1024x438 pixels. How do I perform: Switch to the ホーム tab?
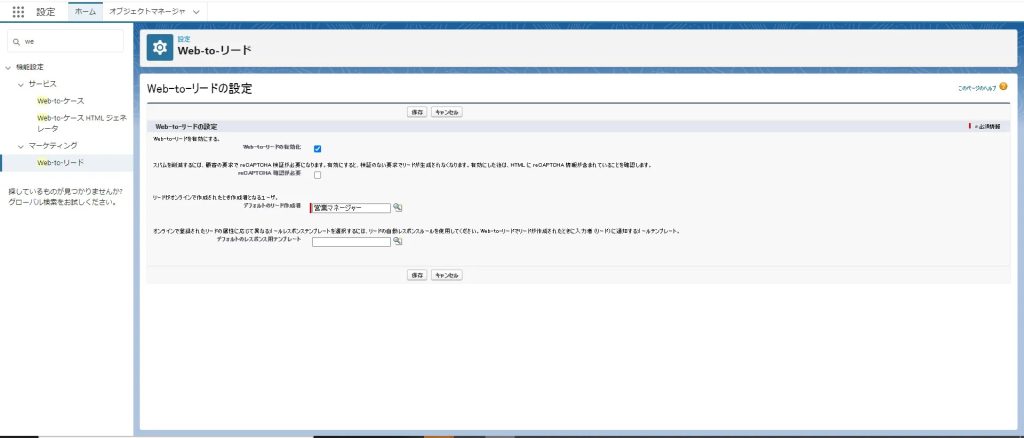(x=86, y=12)
